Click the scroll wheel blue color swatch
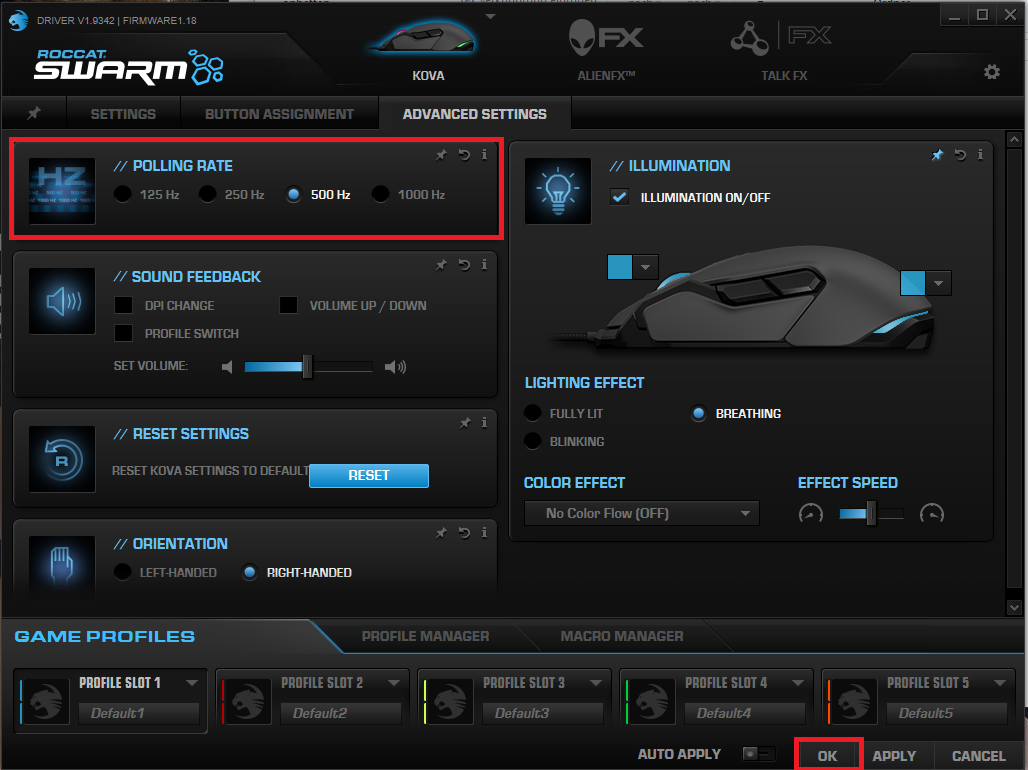 (620, 268)
